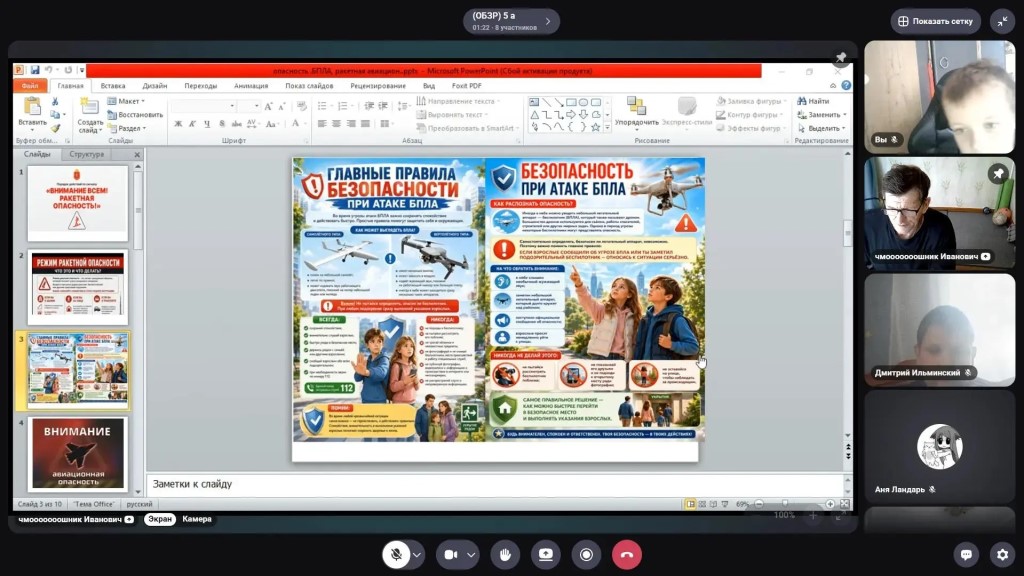Start screen sharing
Image resolution: width=1024 pixels, height=576 pixels.
[x=545, y=555]
